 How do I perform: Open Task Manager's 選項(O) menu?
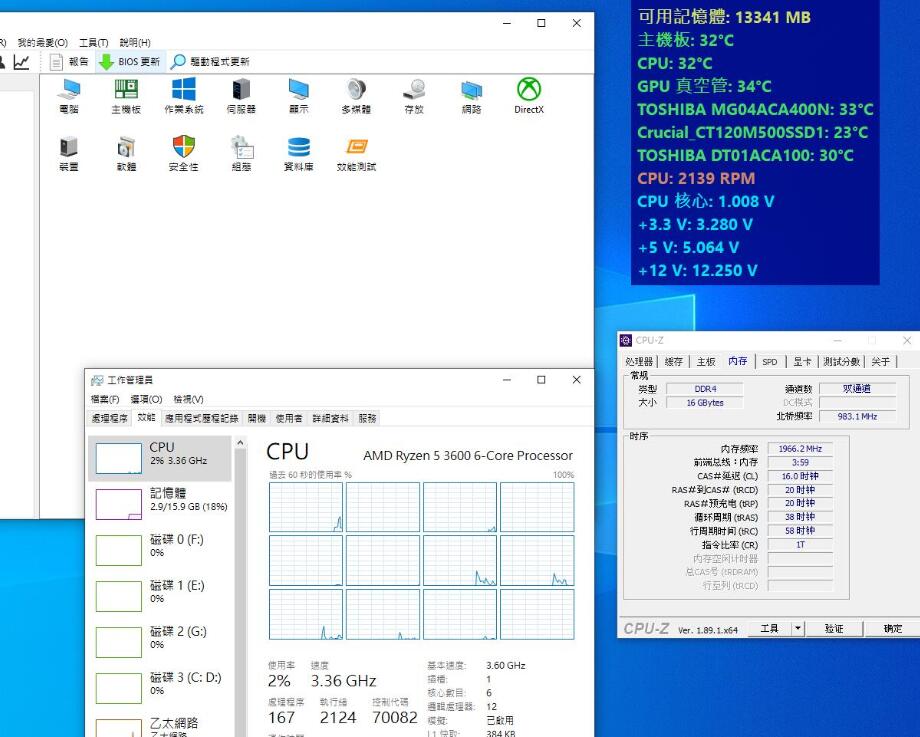(146, 399)
